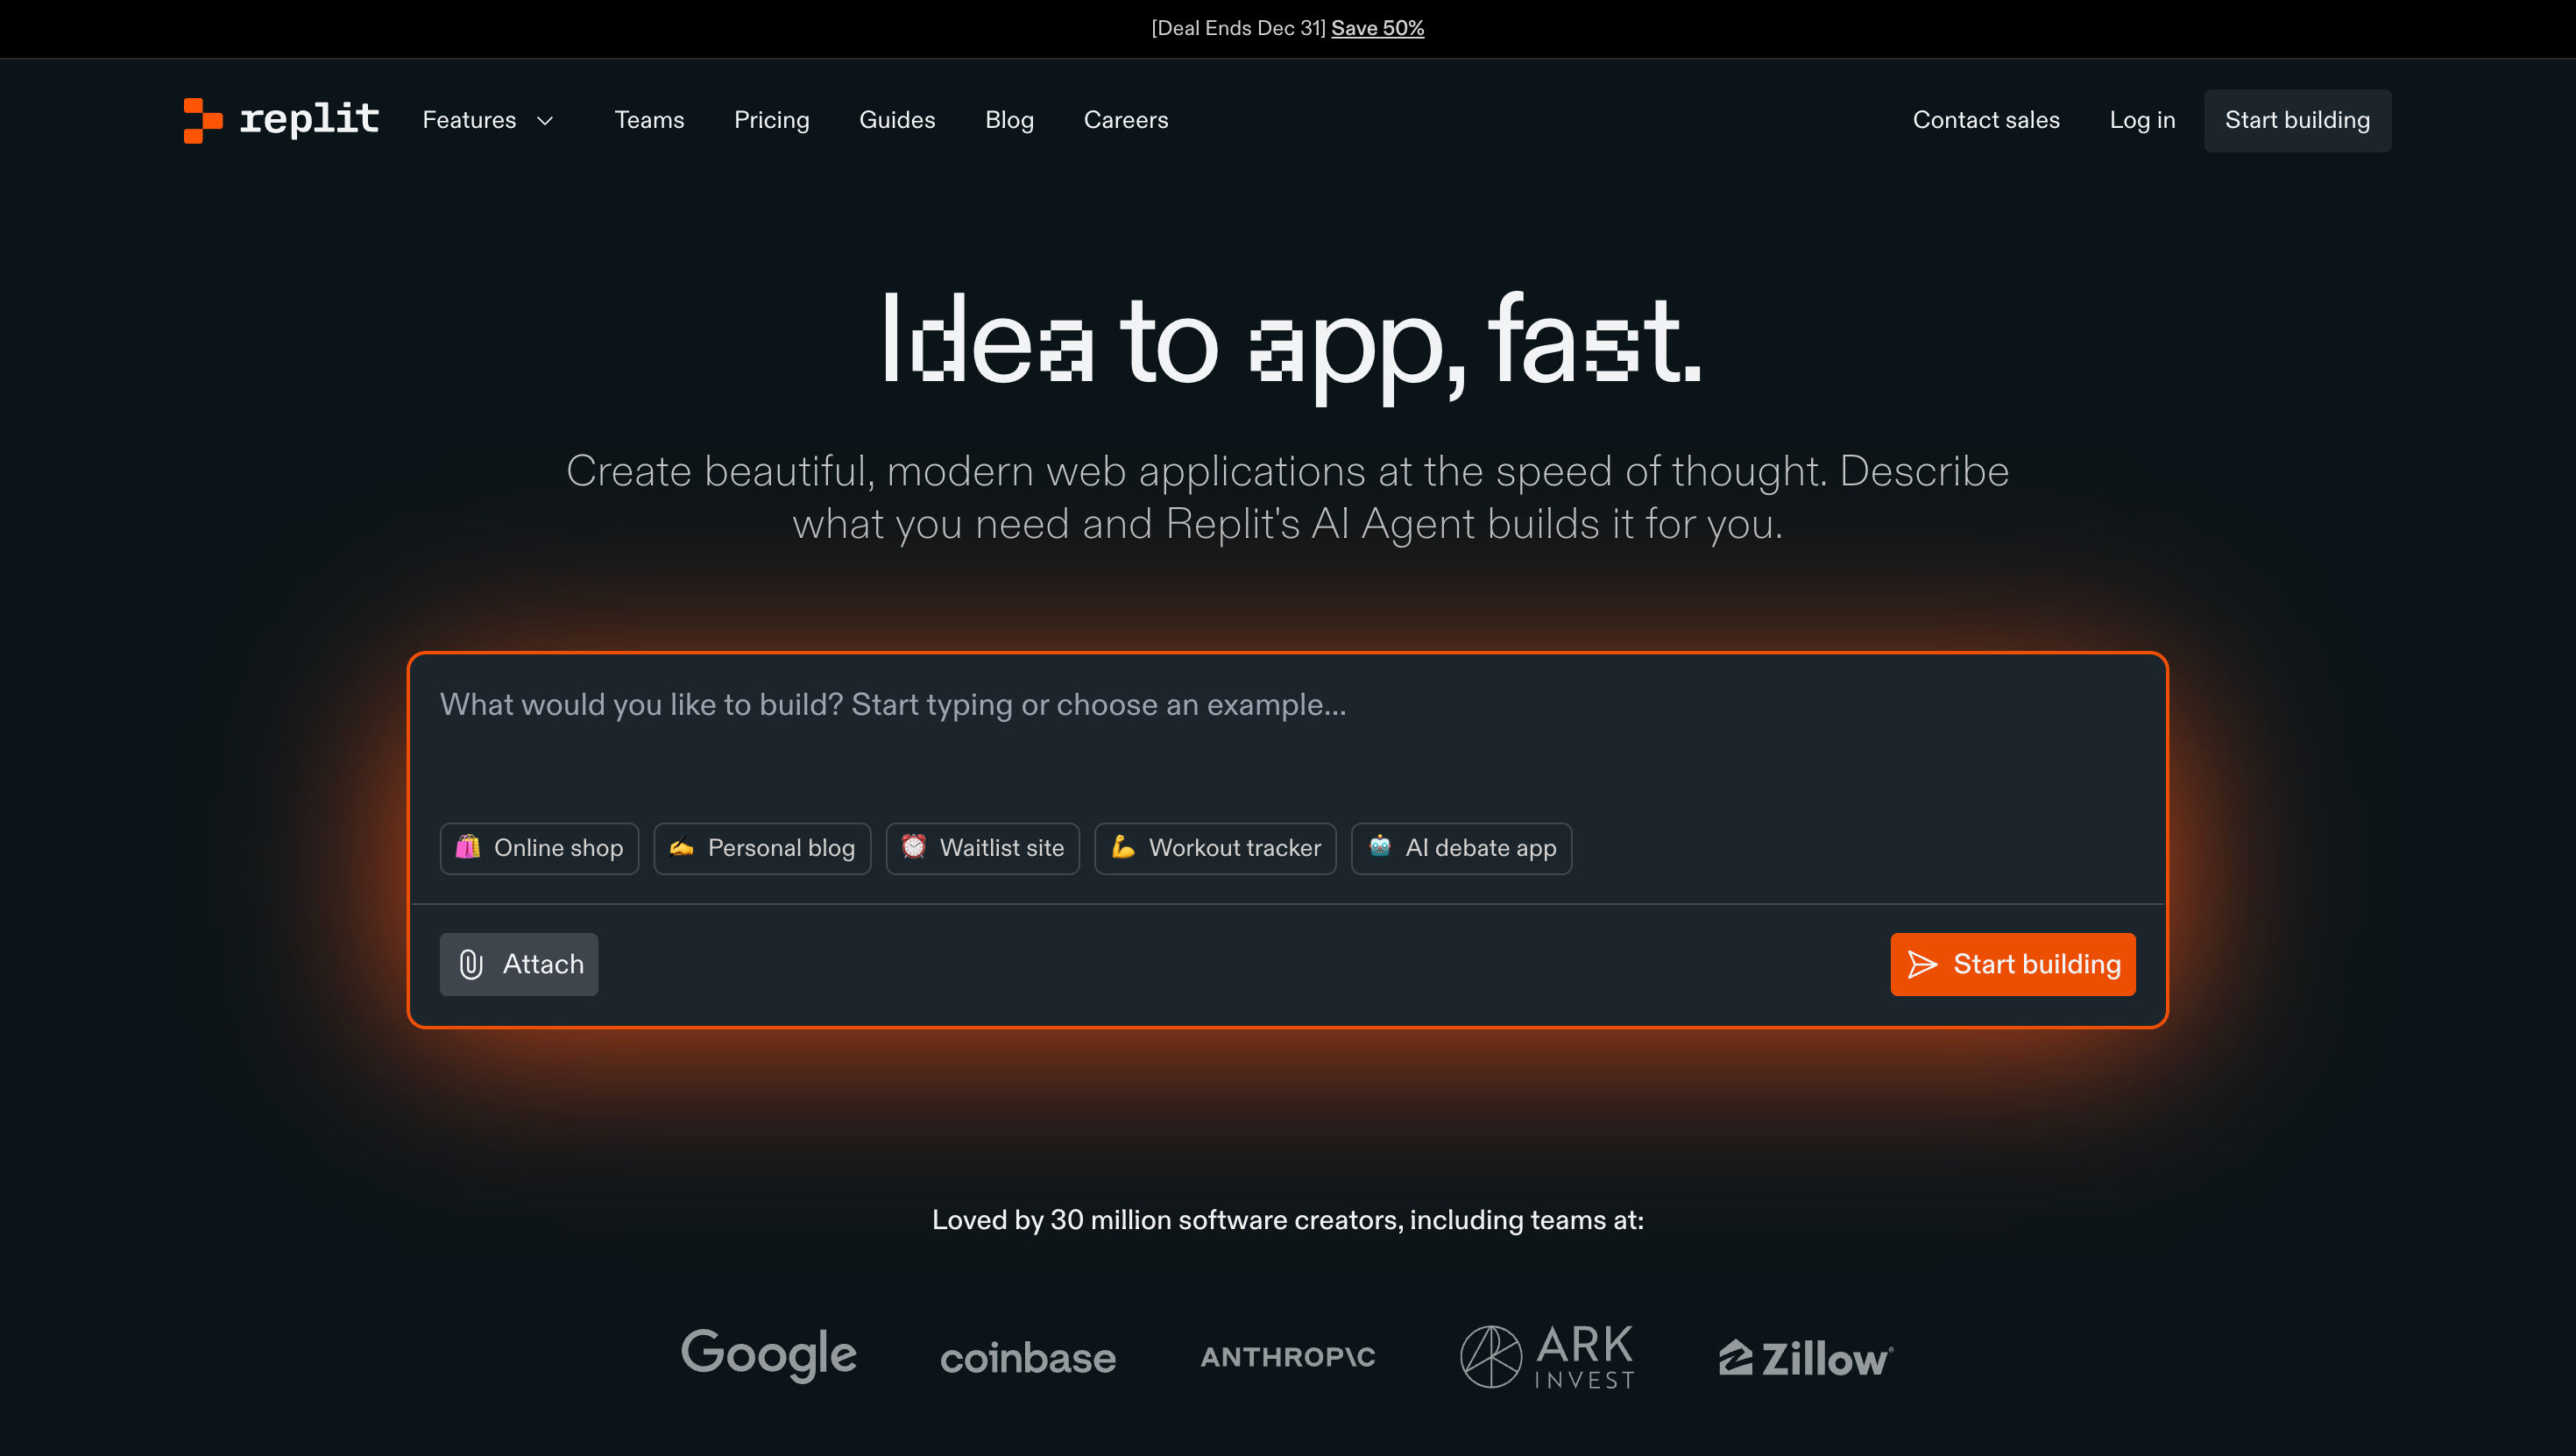Click the Attach button

point(519,964)
